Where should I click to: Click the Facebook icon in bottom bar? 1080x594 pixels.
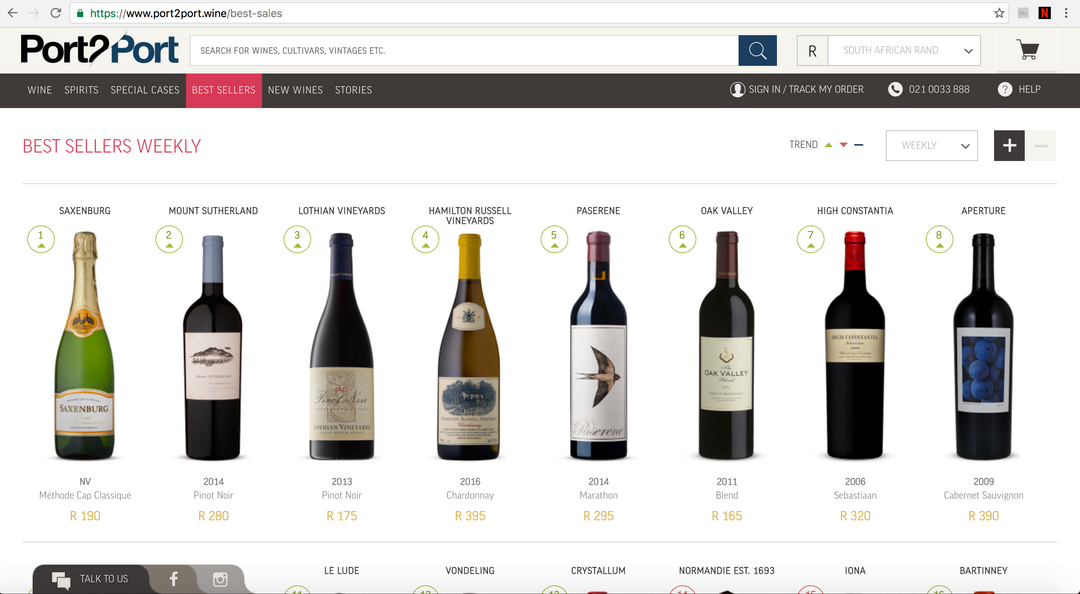(x=173, y=578)
